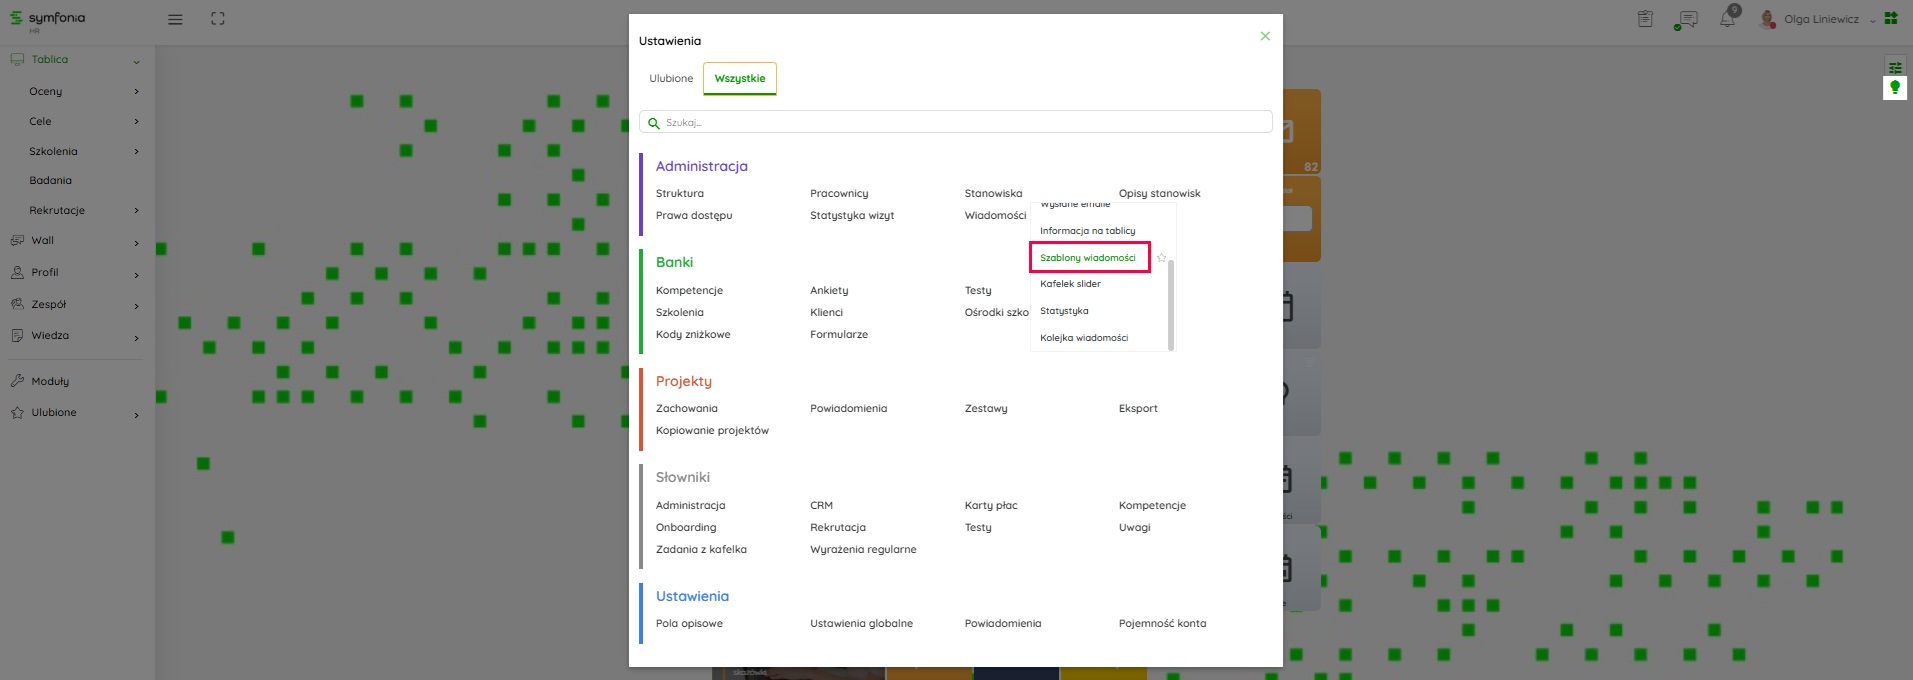Screen dimensions: 1913x680
Task: Open the sliders settings icon
Action: click(1894, 67)
